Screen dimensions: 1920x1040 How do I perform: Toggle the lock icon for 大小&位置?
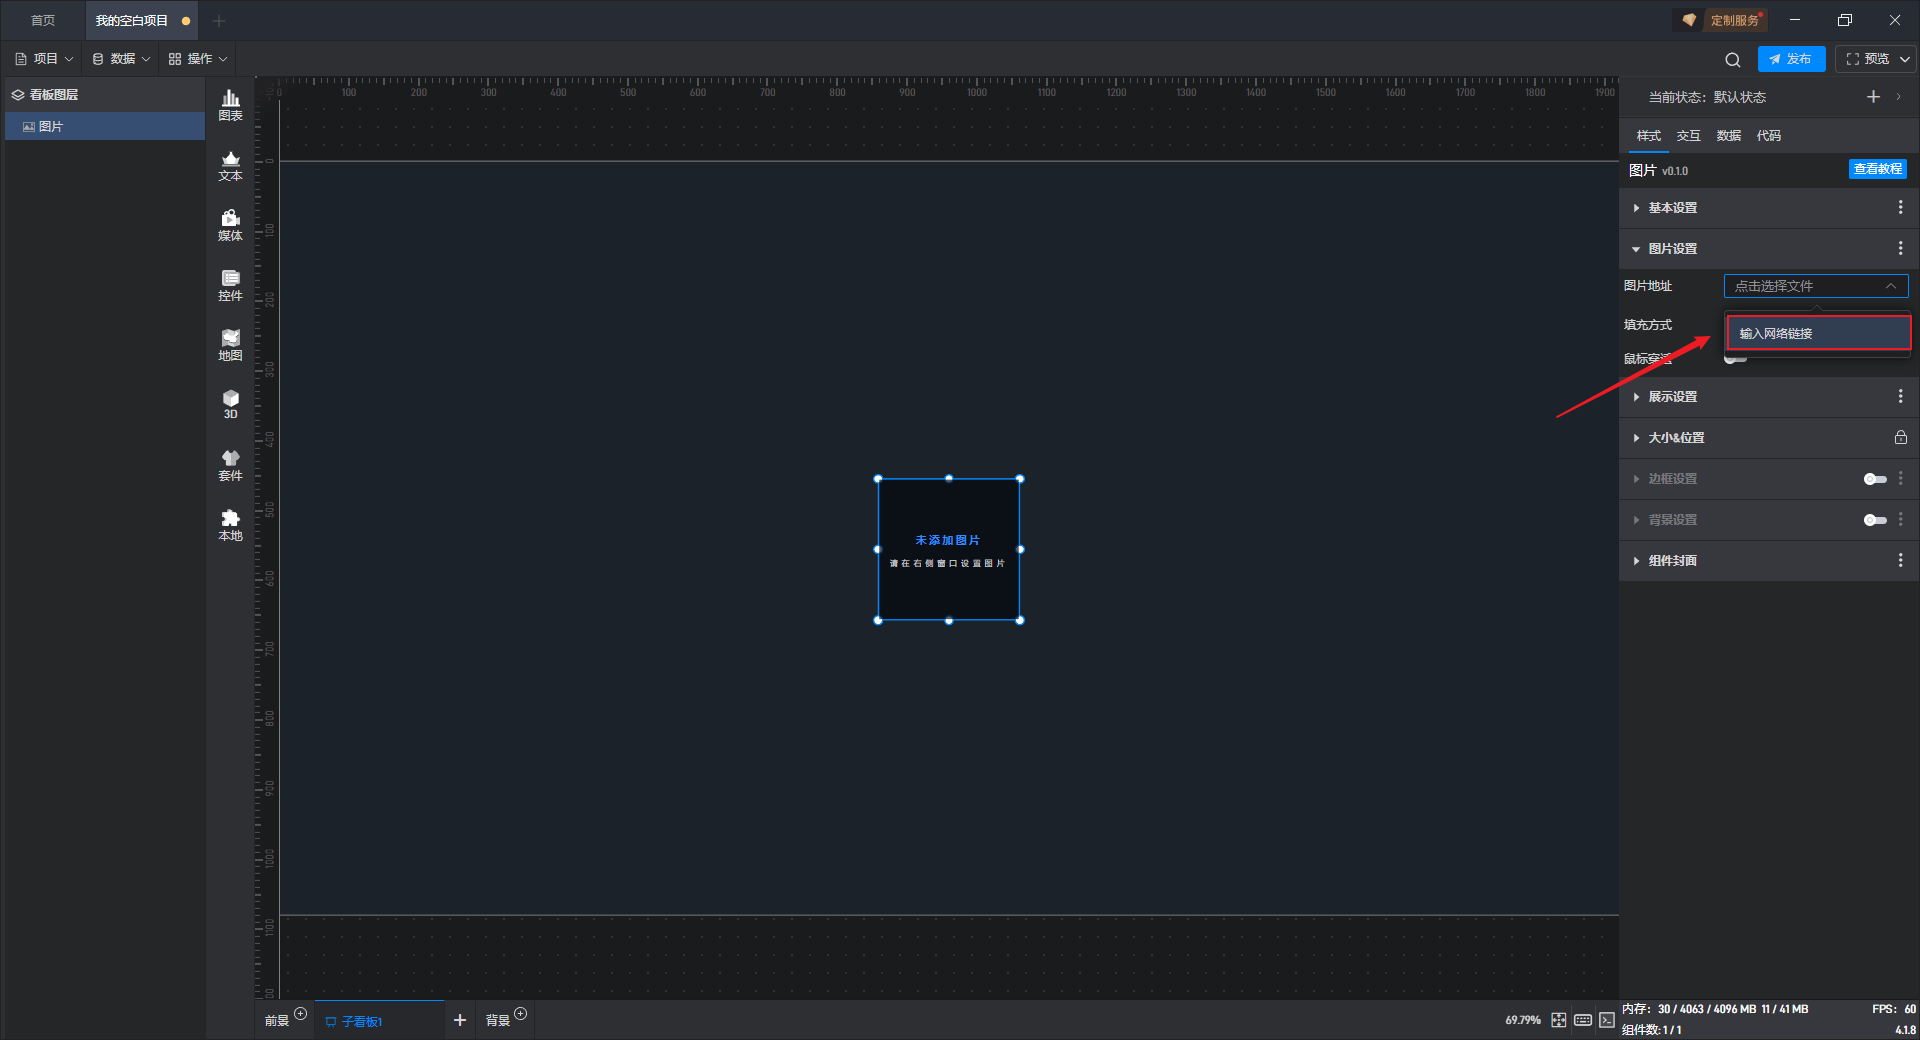(1900, 438)
